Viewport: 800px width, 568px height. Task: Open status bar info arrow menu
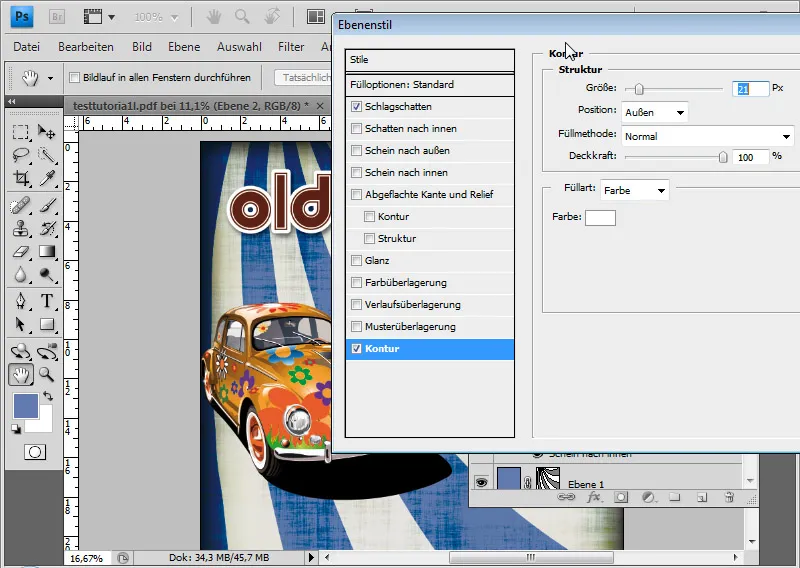point(311,557)
